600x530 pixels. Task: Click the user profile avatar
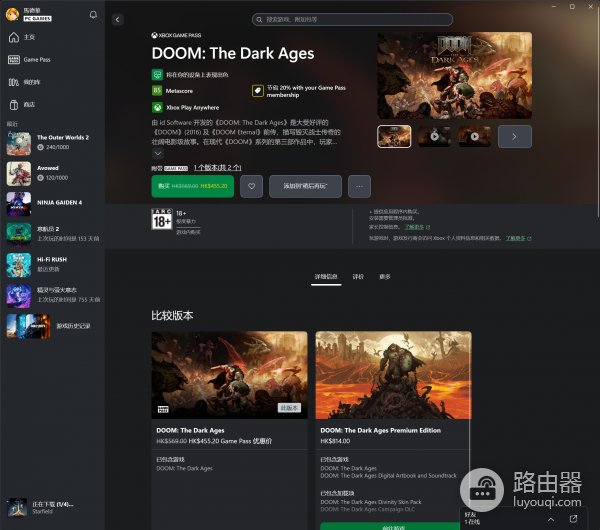click(x=12, y=14)
